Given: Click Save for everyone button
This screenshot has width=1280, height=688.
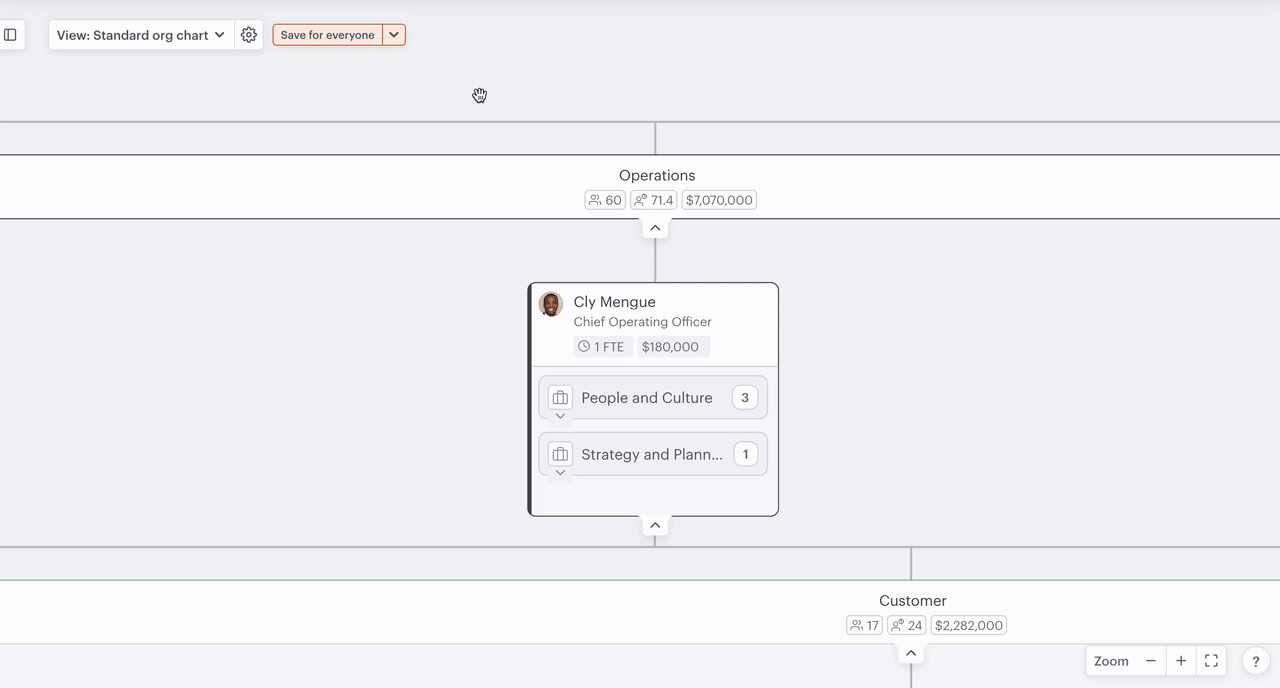Looking at the screenshot, I should (x=327, y=35).
